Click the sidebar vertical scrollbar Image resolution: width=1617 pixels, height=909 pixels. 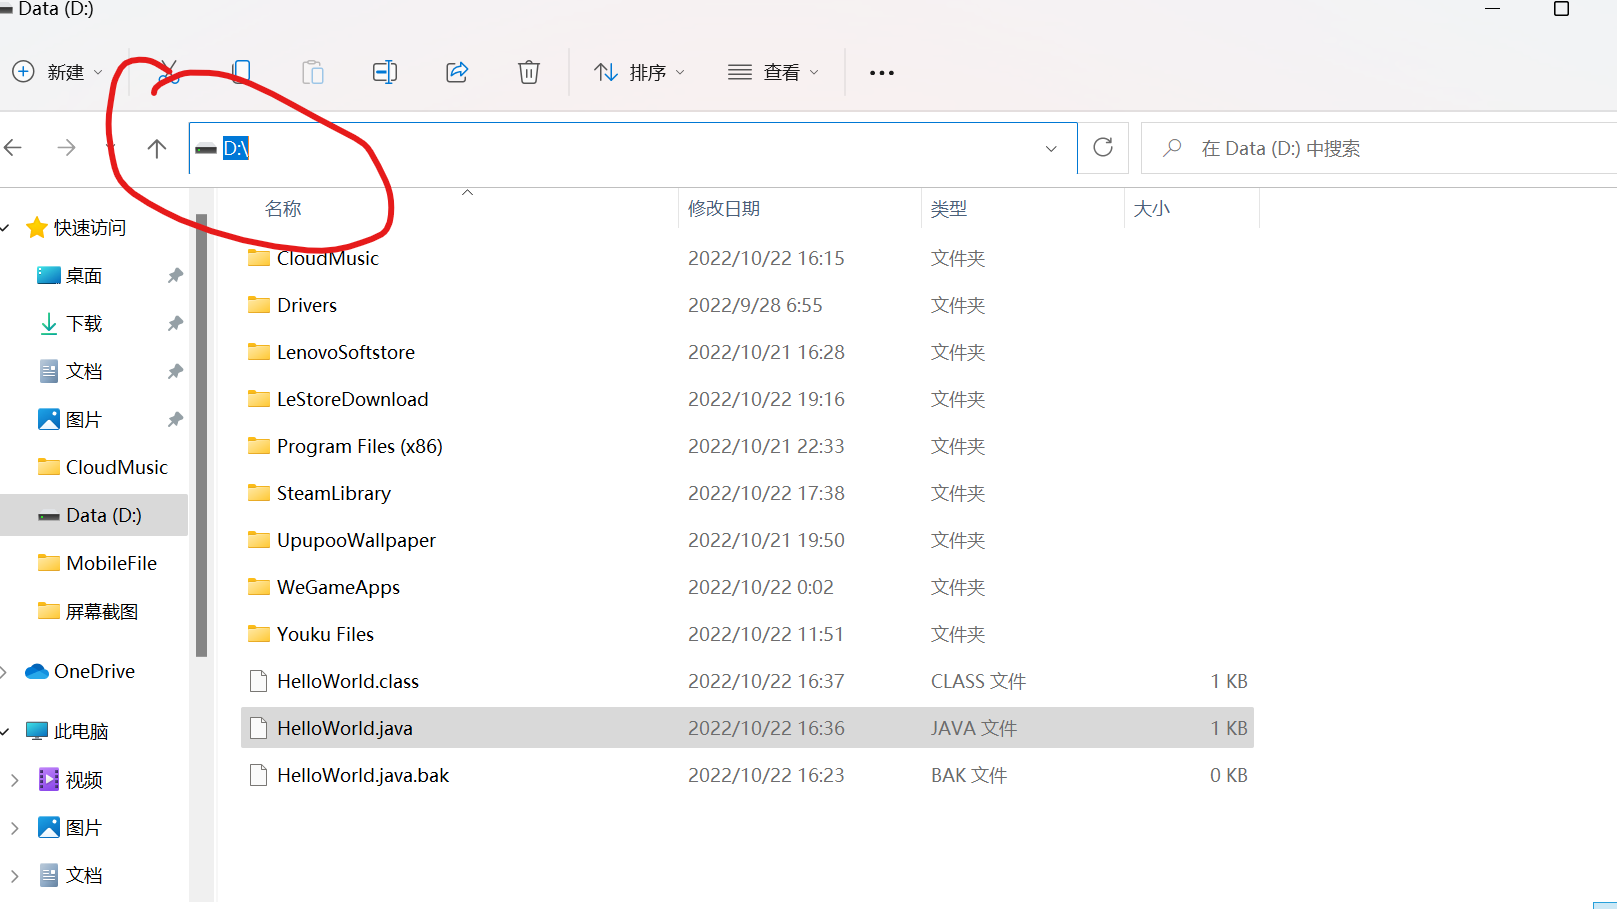pos(202,435)
